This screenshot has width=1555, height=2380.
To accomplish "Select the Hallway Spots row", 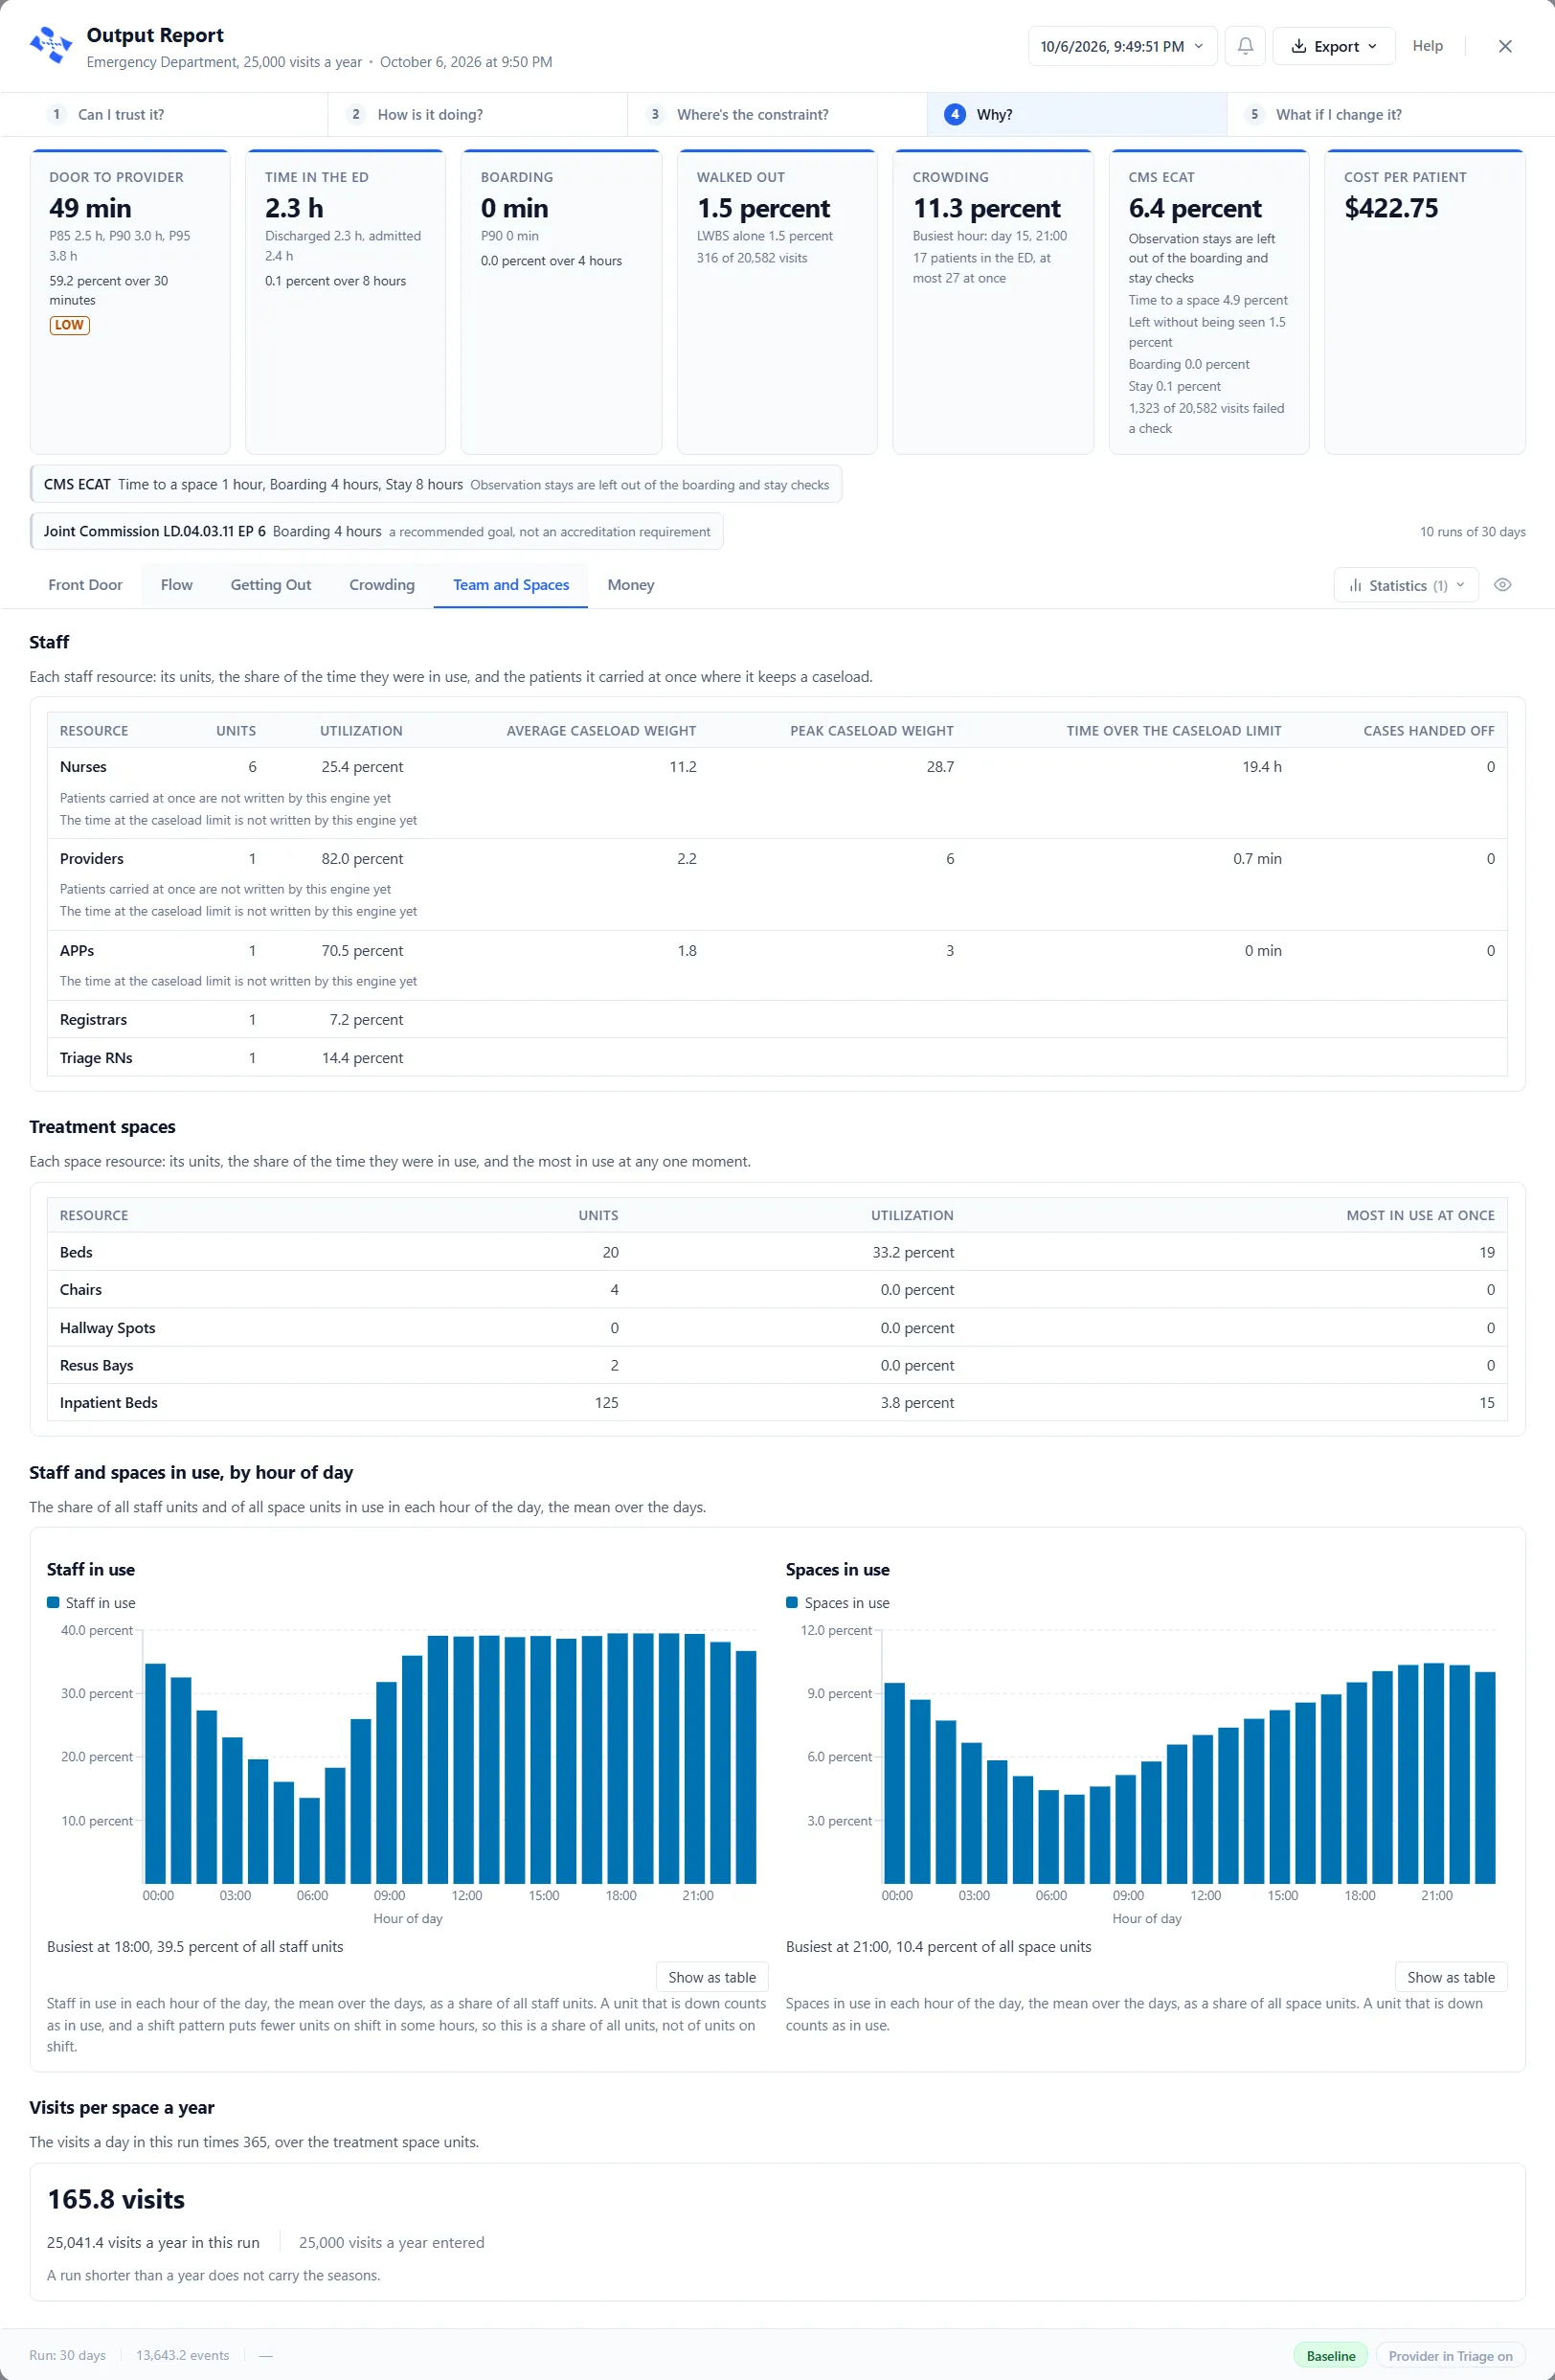I will (777, 1327).
